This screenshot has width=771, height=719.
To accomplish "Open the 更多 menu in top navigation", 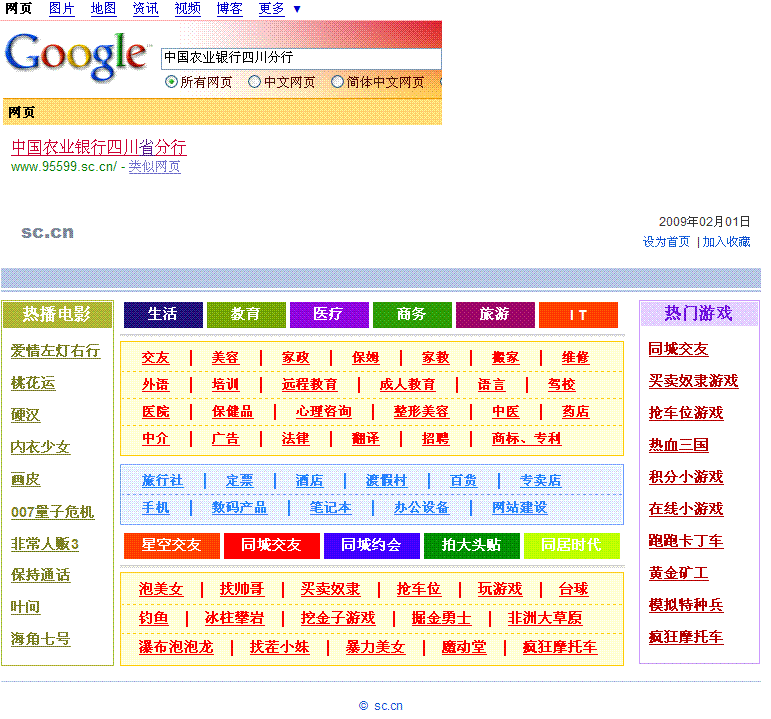I will pyautogui.click(x=271, y=9).
